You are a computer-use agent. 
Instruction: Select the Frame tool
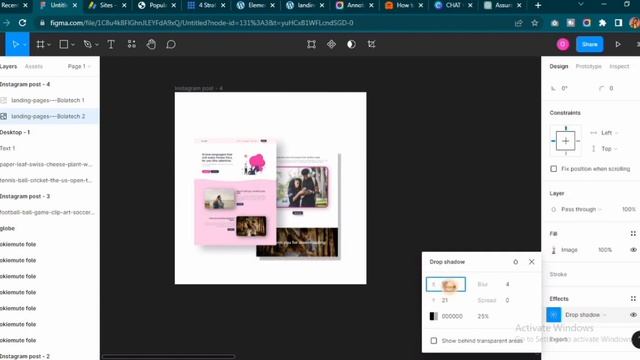tap(40, 44)
